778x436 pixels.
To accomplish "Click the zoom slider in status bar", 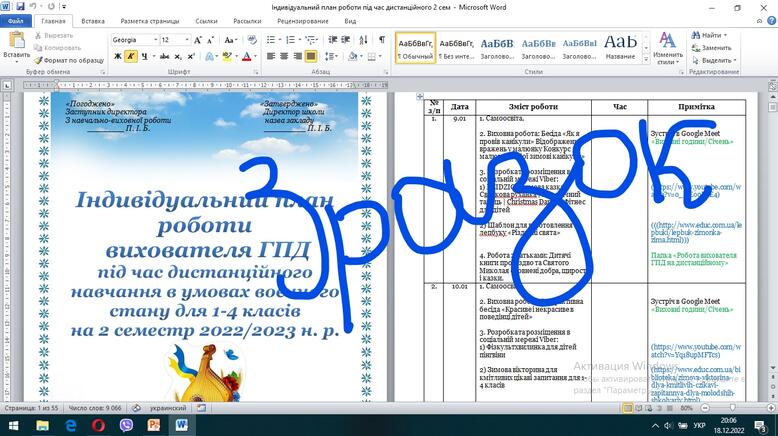I will tap(732, 408).
